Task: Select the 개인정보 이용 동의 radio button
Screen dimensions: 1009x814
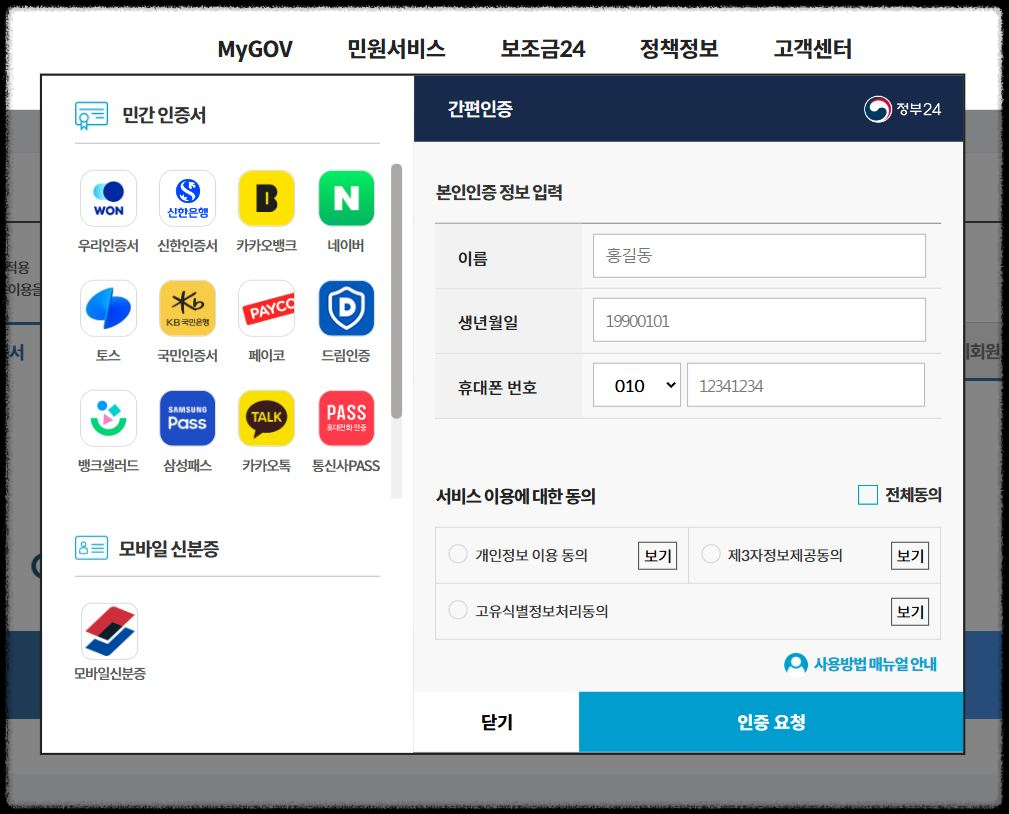Action: (458, 555)
